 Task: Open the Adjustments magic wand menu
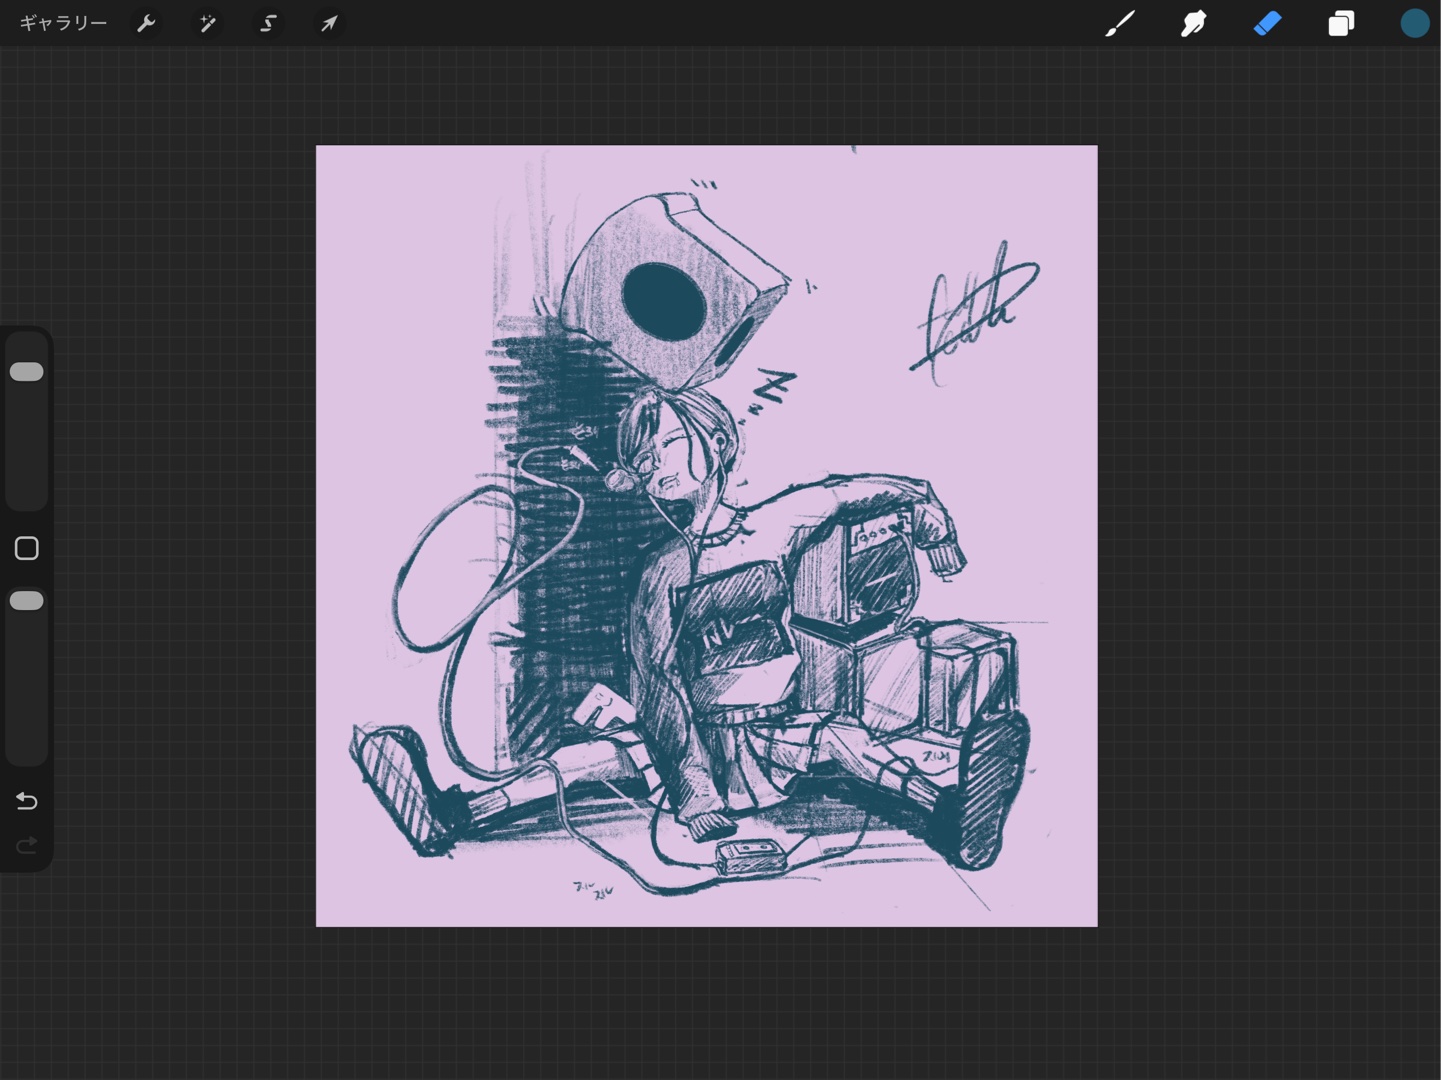click(207, 23)
